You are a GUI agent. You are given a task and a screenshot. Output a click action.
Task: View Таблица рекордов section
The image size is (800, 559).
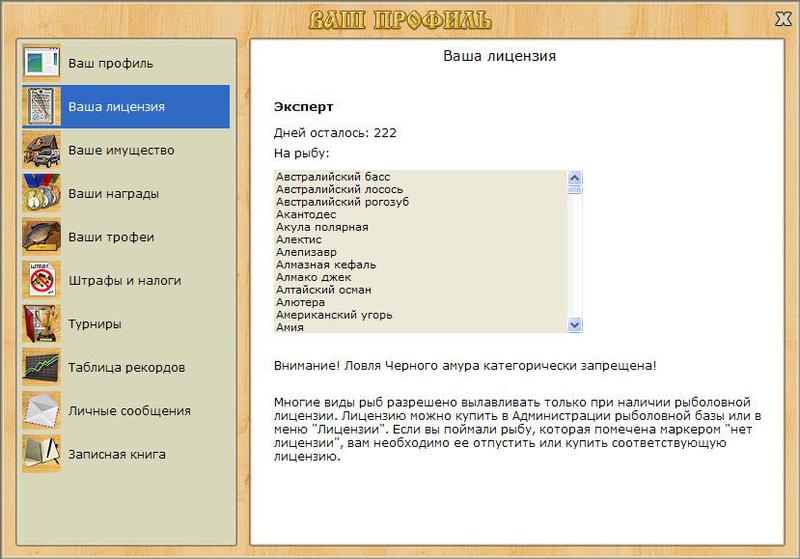126,367
